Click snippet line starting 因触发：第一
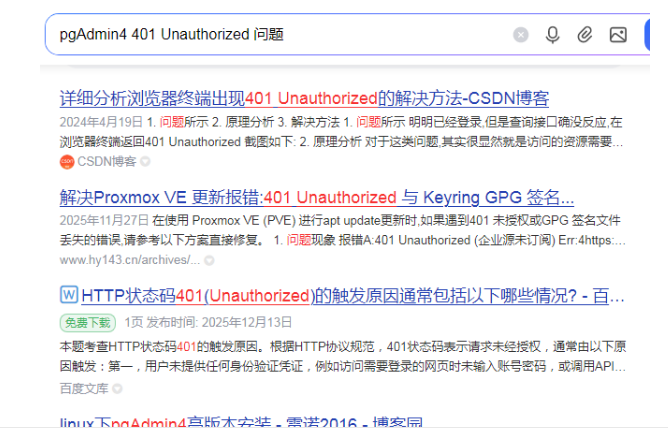 pyautogui.click(x=343, y=366)
